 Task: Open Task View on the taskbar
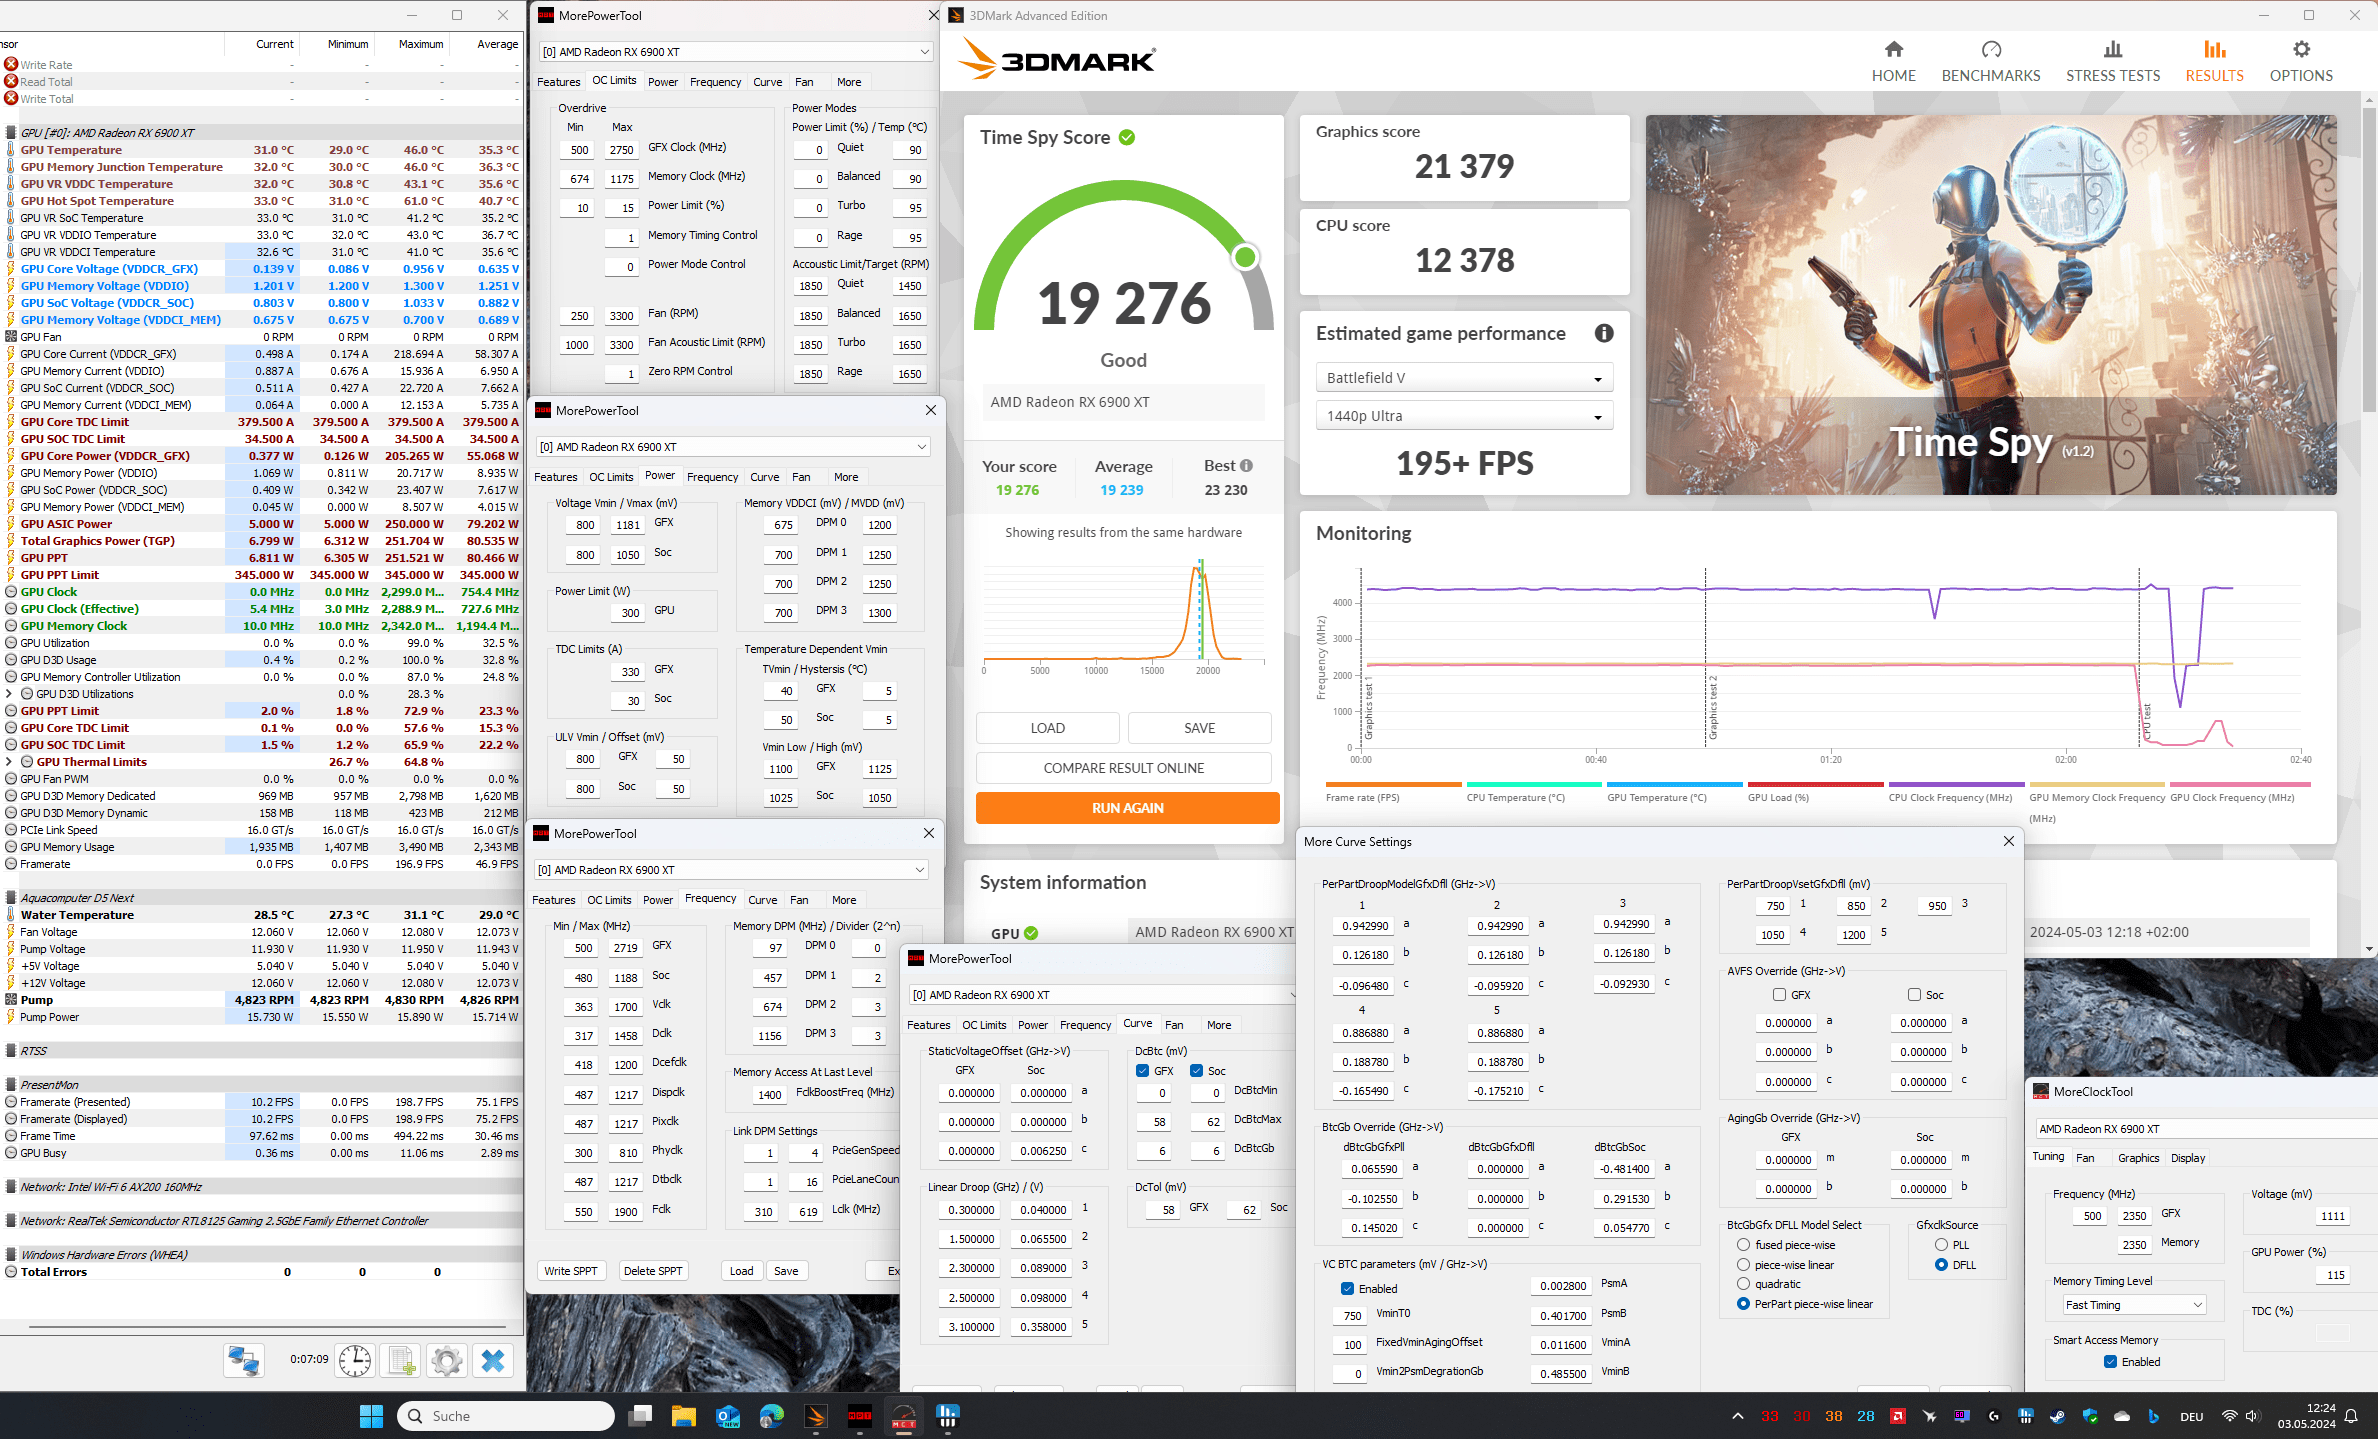click(x=640, y=1416)
